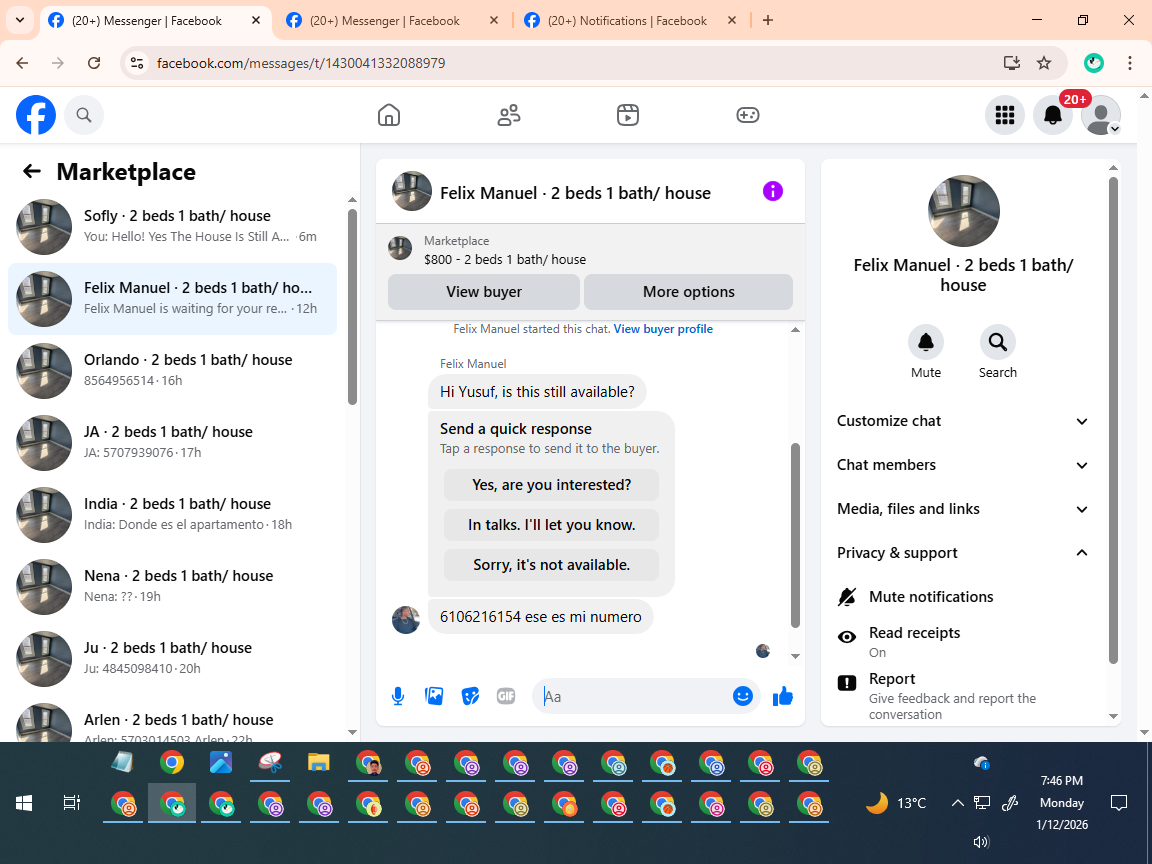Click the site information icon in address bar
This screenshot has width=1152, height=864.
pos(137,63)
